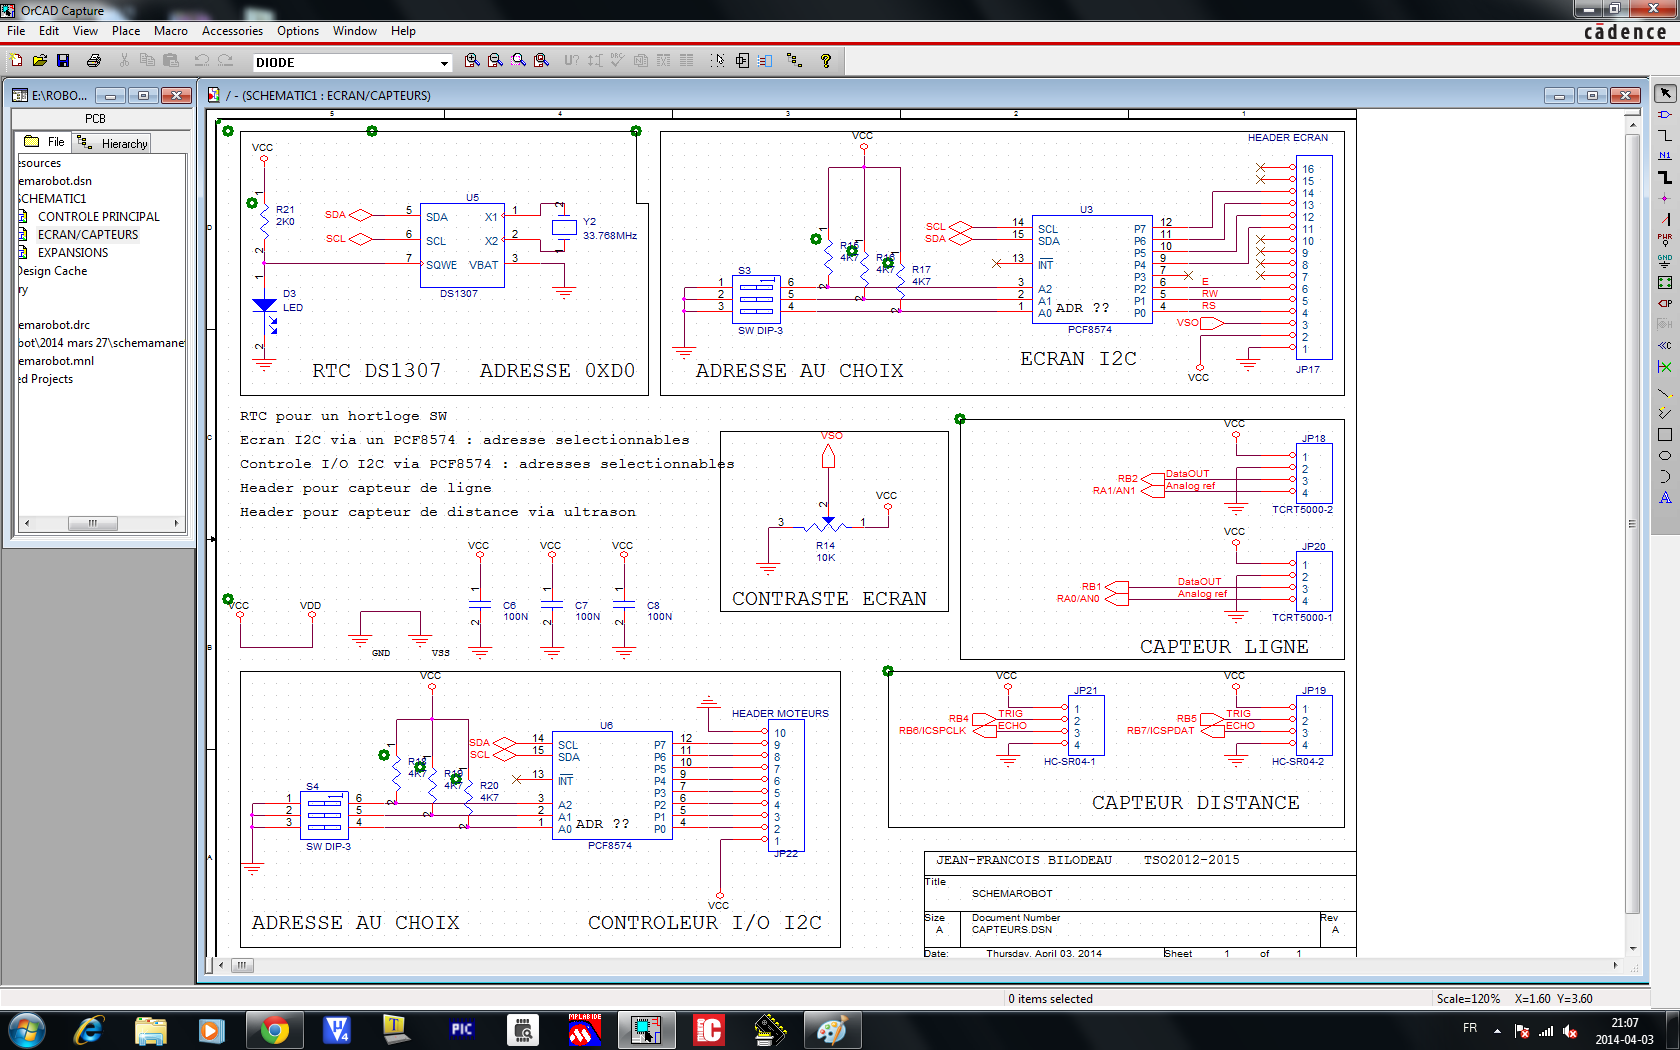Select the Place Bus tool
1680x1050 pixels.
pyautogui.click(x=1665, y=177)
